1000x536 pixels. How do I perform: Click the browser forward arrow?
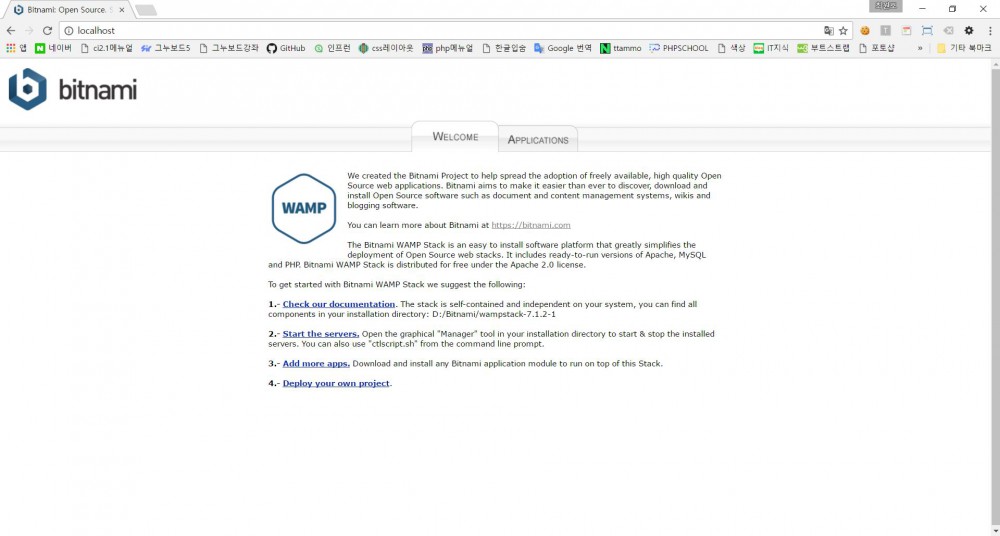point(29,31)
